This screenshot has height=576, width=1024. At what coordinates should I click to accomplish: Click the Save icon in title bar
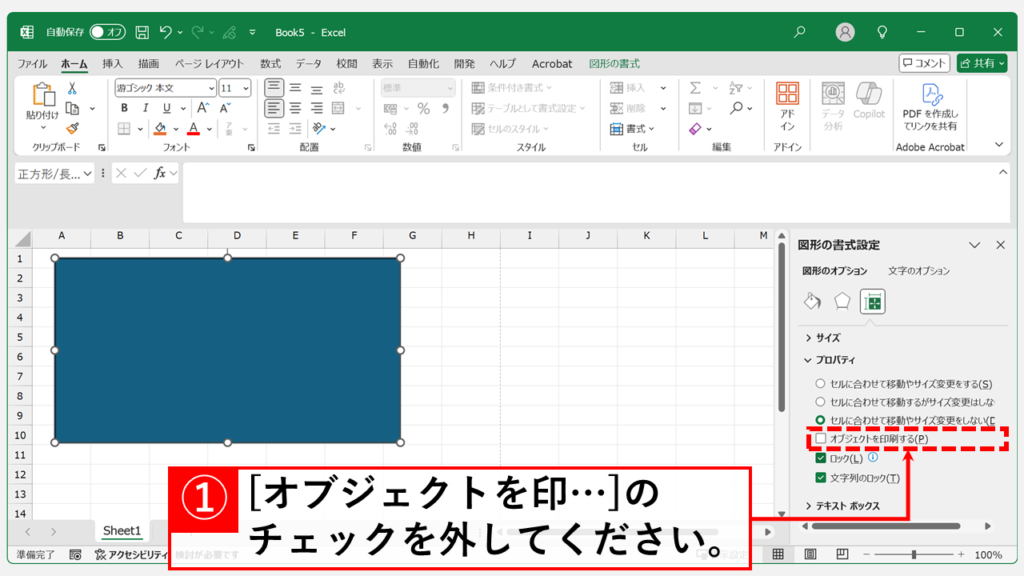[x=142, y=32]
